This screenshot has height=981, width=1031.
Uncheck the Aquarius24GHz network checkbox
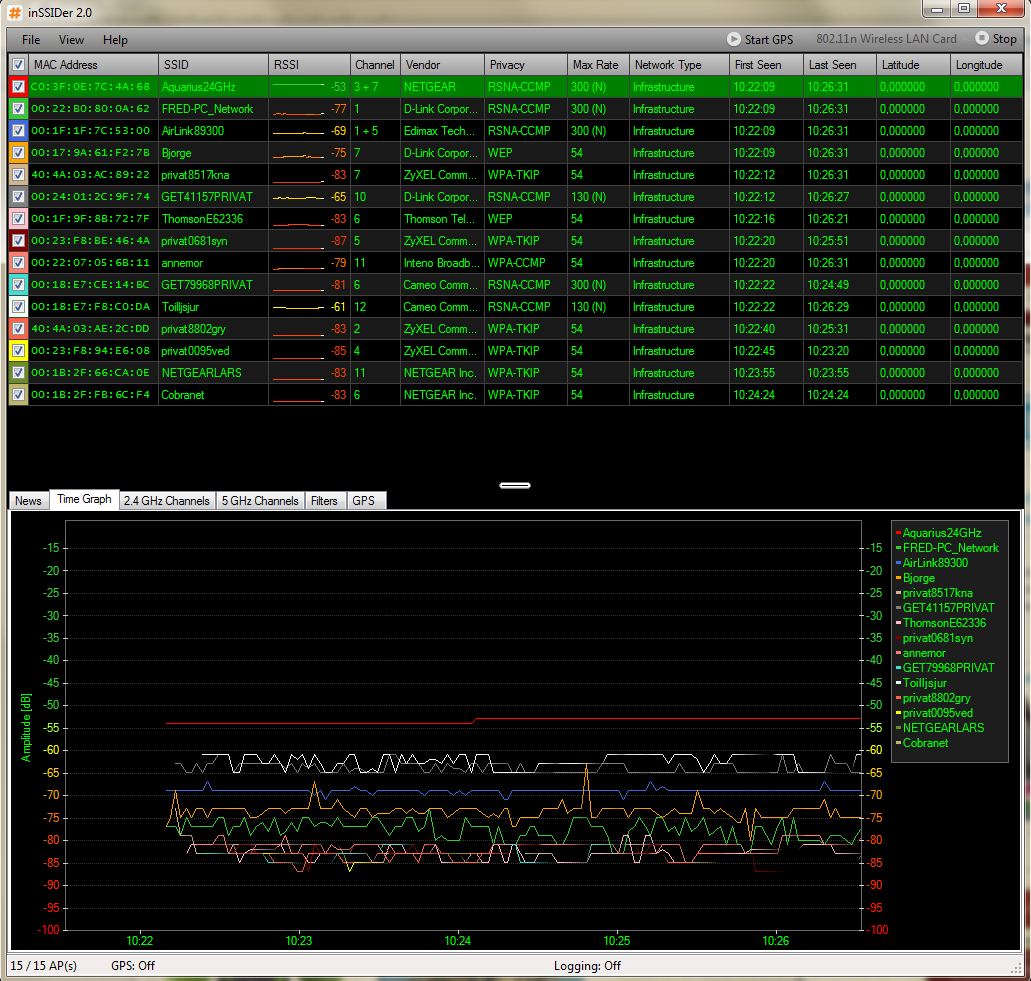(x=18, y=87)
